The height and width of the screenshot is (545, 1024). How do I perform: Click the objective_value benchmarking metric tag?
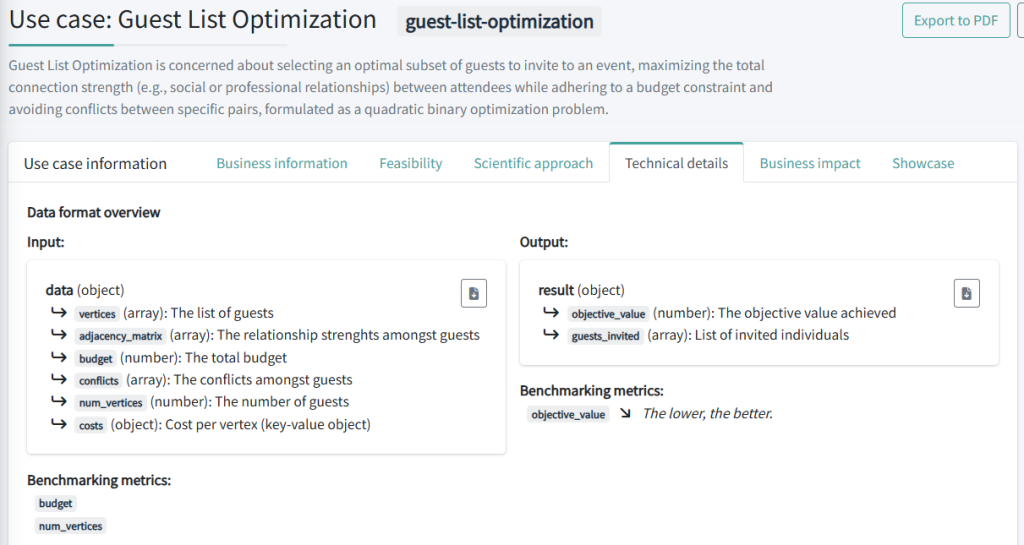coord(568,414)
